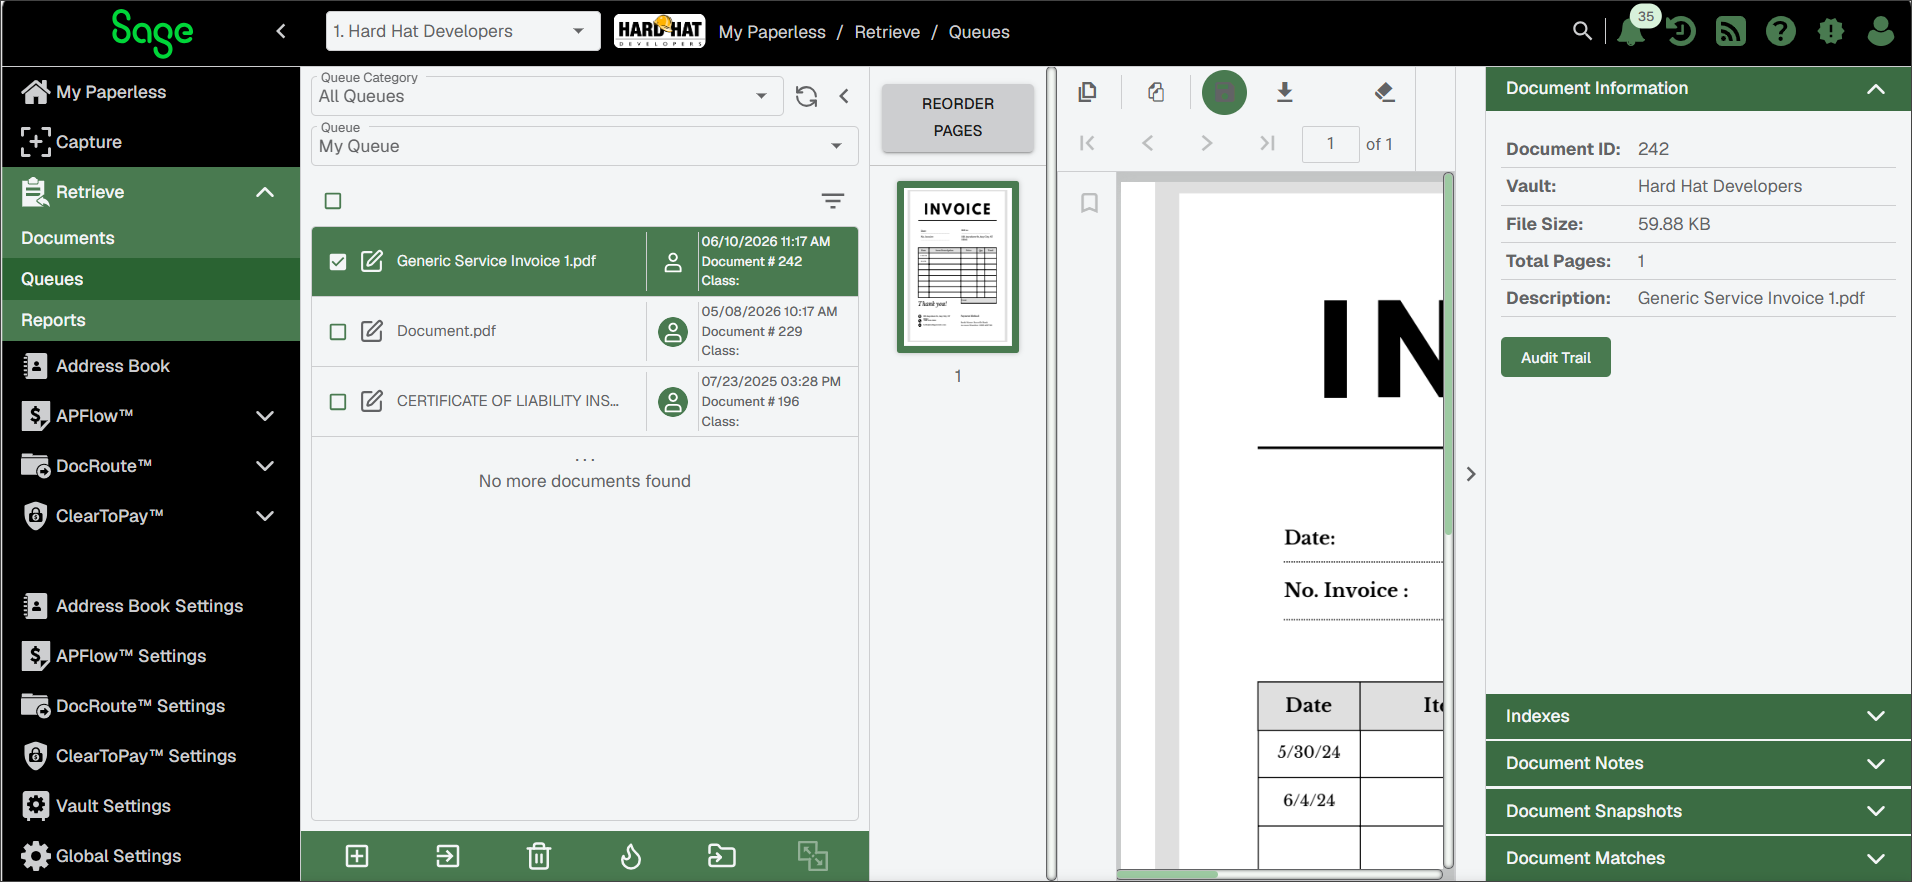This screenshot has width=1912, height=882.
Task: Click the rotate page icon in viewer
Action: [x=1156, y=92]
